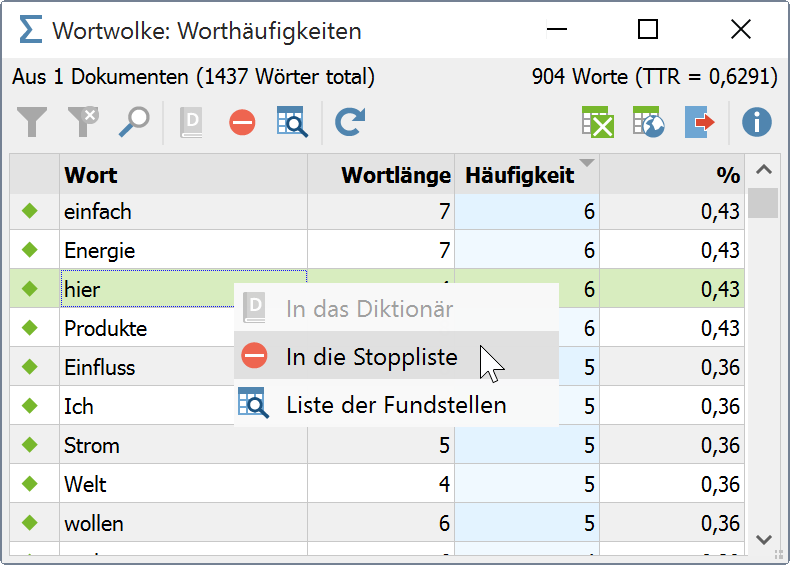
Task: Click percentage 0,43 in Energie row
Action: [720, 250]
